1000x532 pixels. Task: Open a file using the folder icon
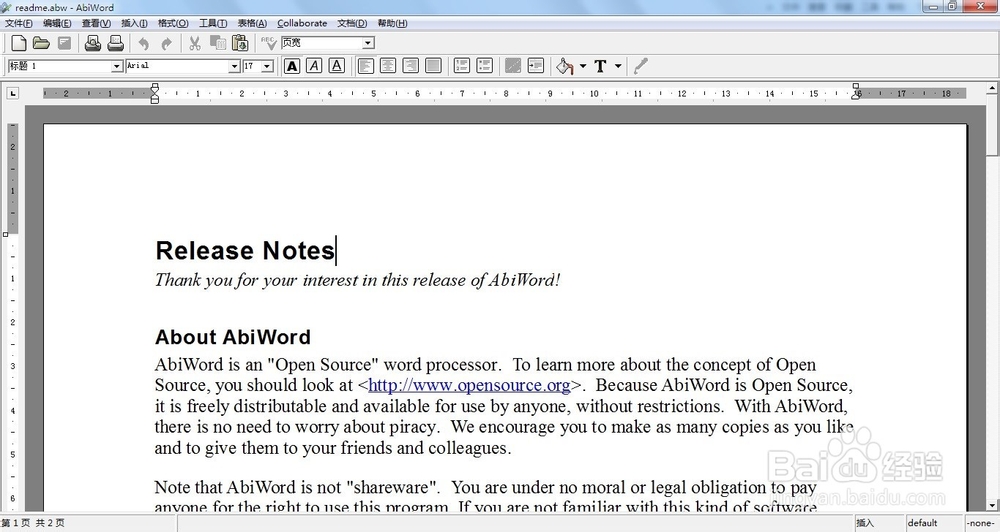tap(41, 43)
